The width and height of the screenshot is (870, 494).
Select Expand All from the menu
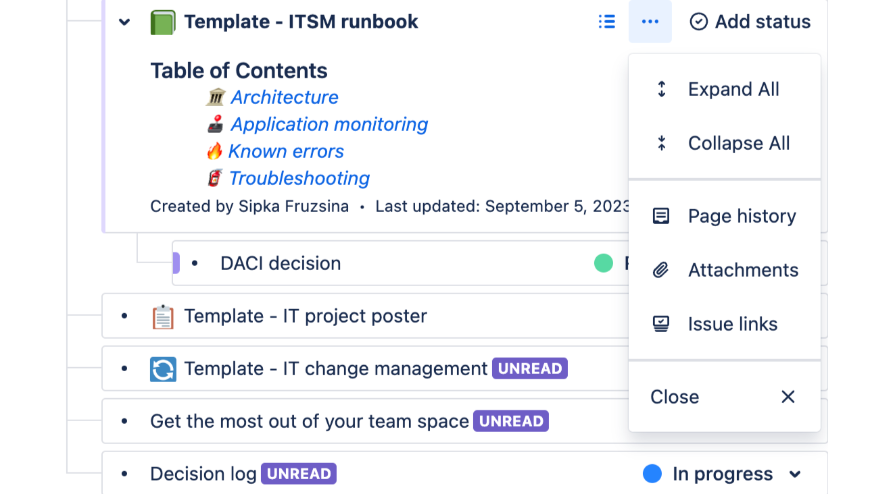click(x=733, y=89)
